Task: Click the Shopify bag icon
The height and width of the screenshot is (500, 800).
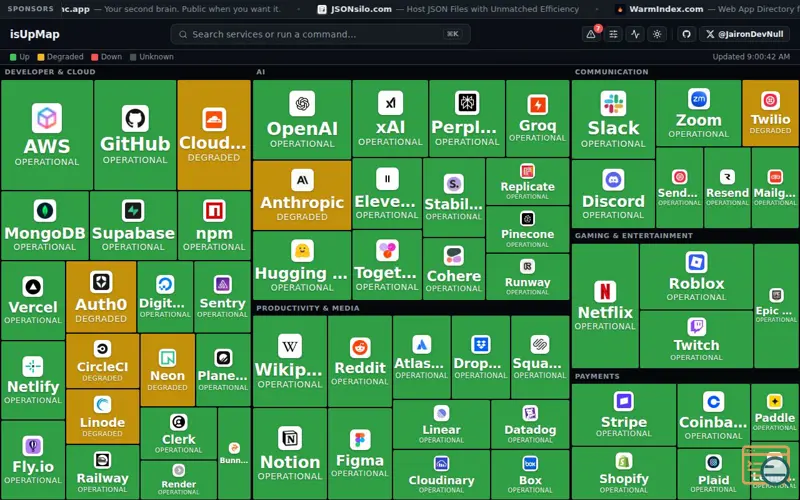Action: point(623,461)
